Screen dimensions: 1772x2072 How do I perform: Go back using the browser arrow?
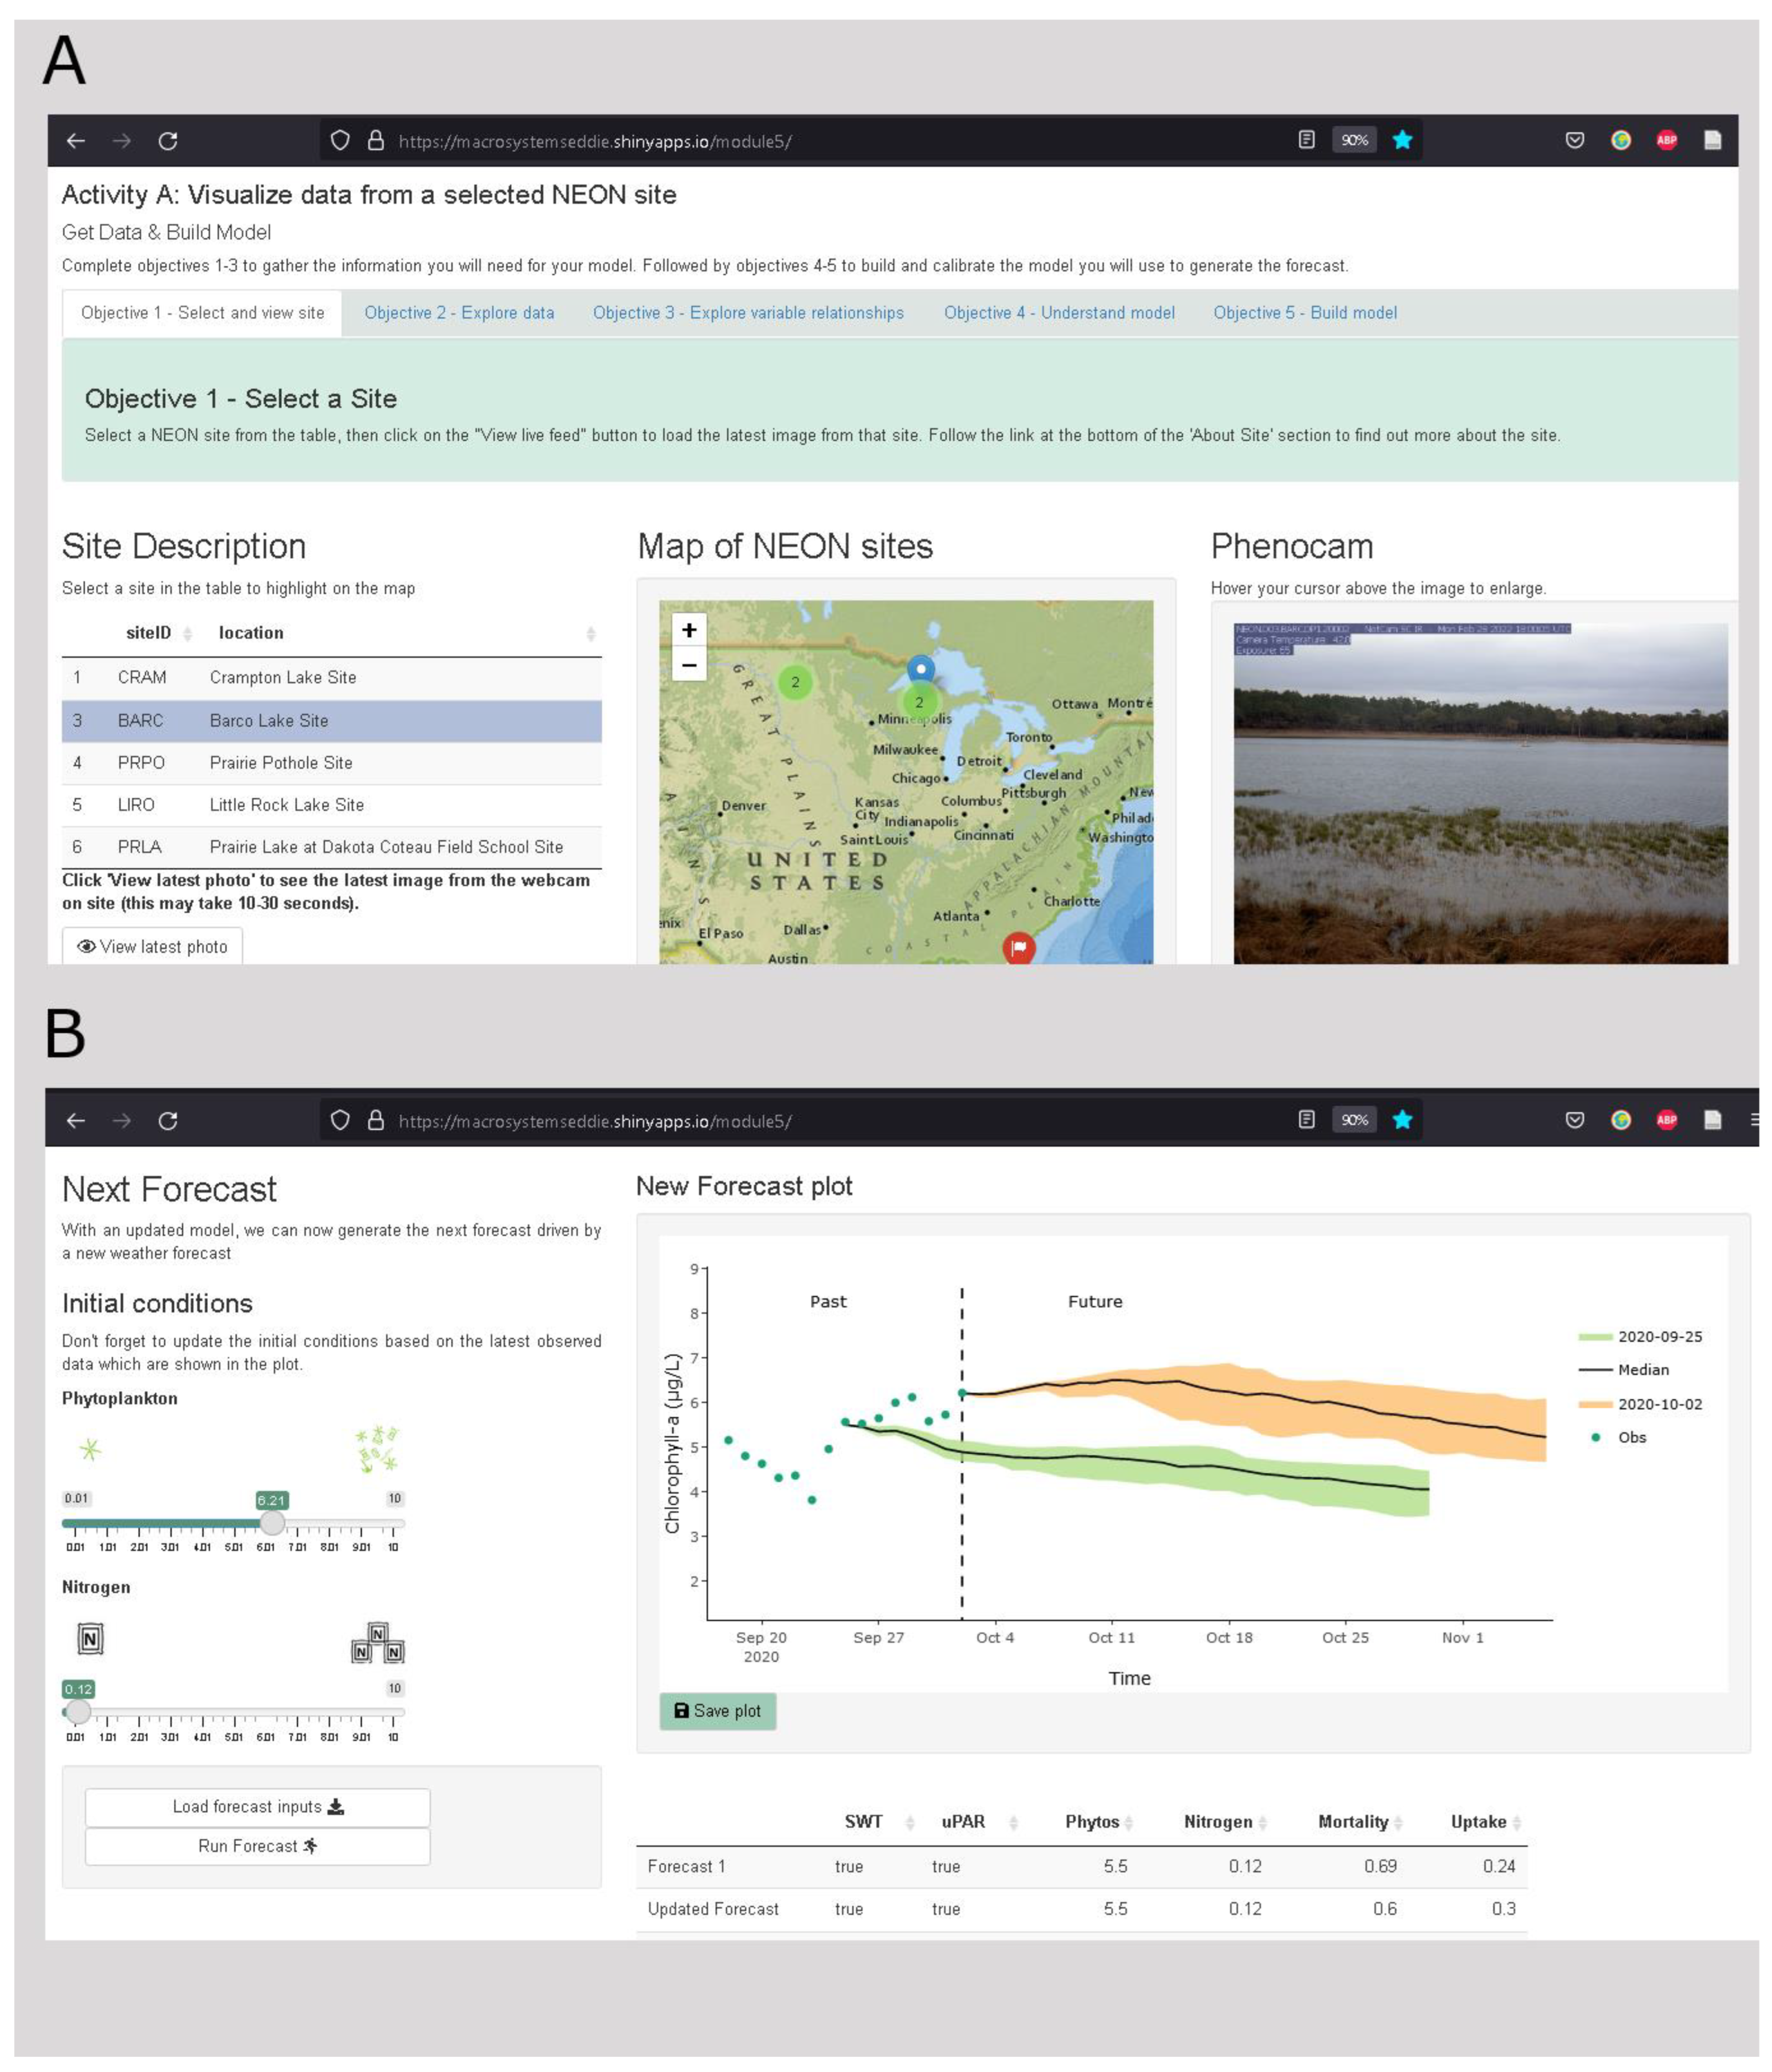click(75, 141)
